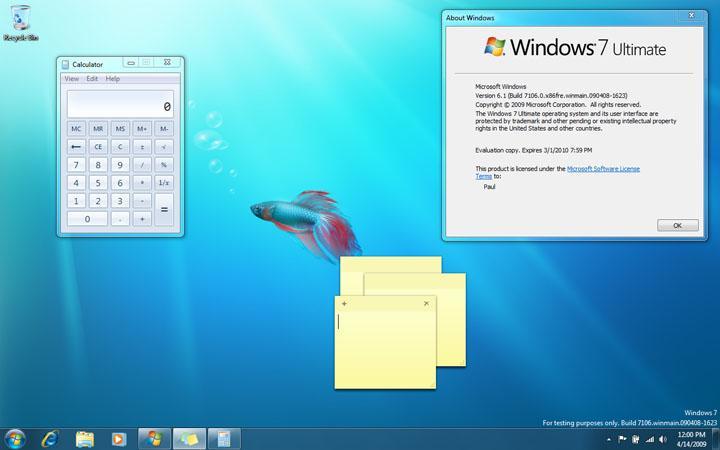Open the Start menu orb
The width and height of the screenshot is (720, 450).
pos(16,438)
